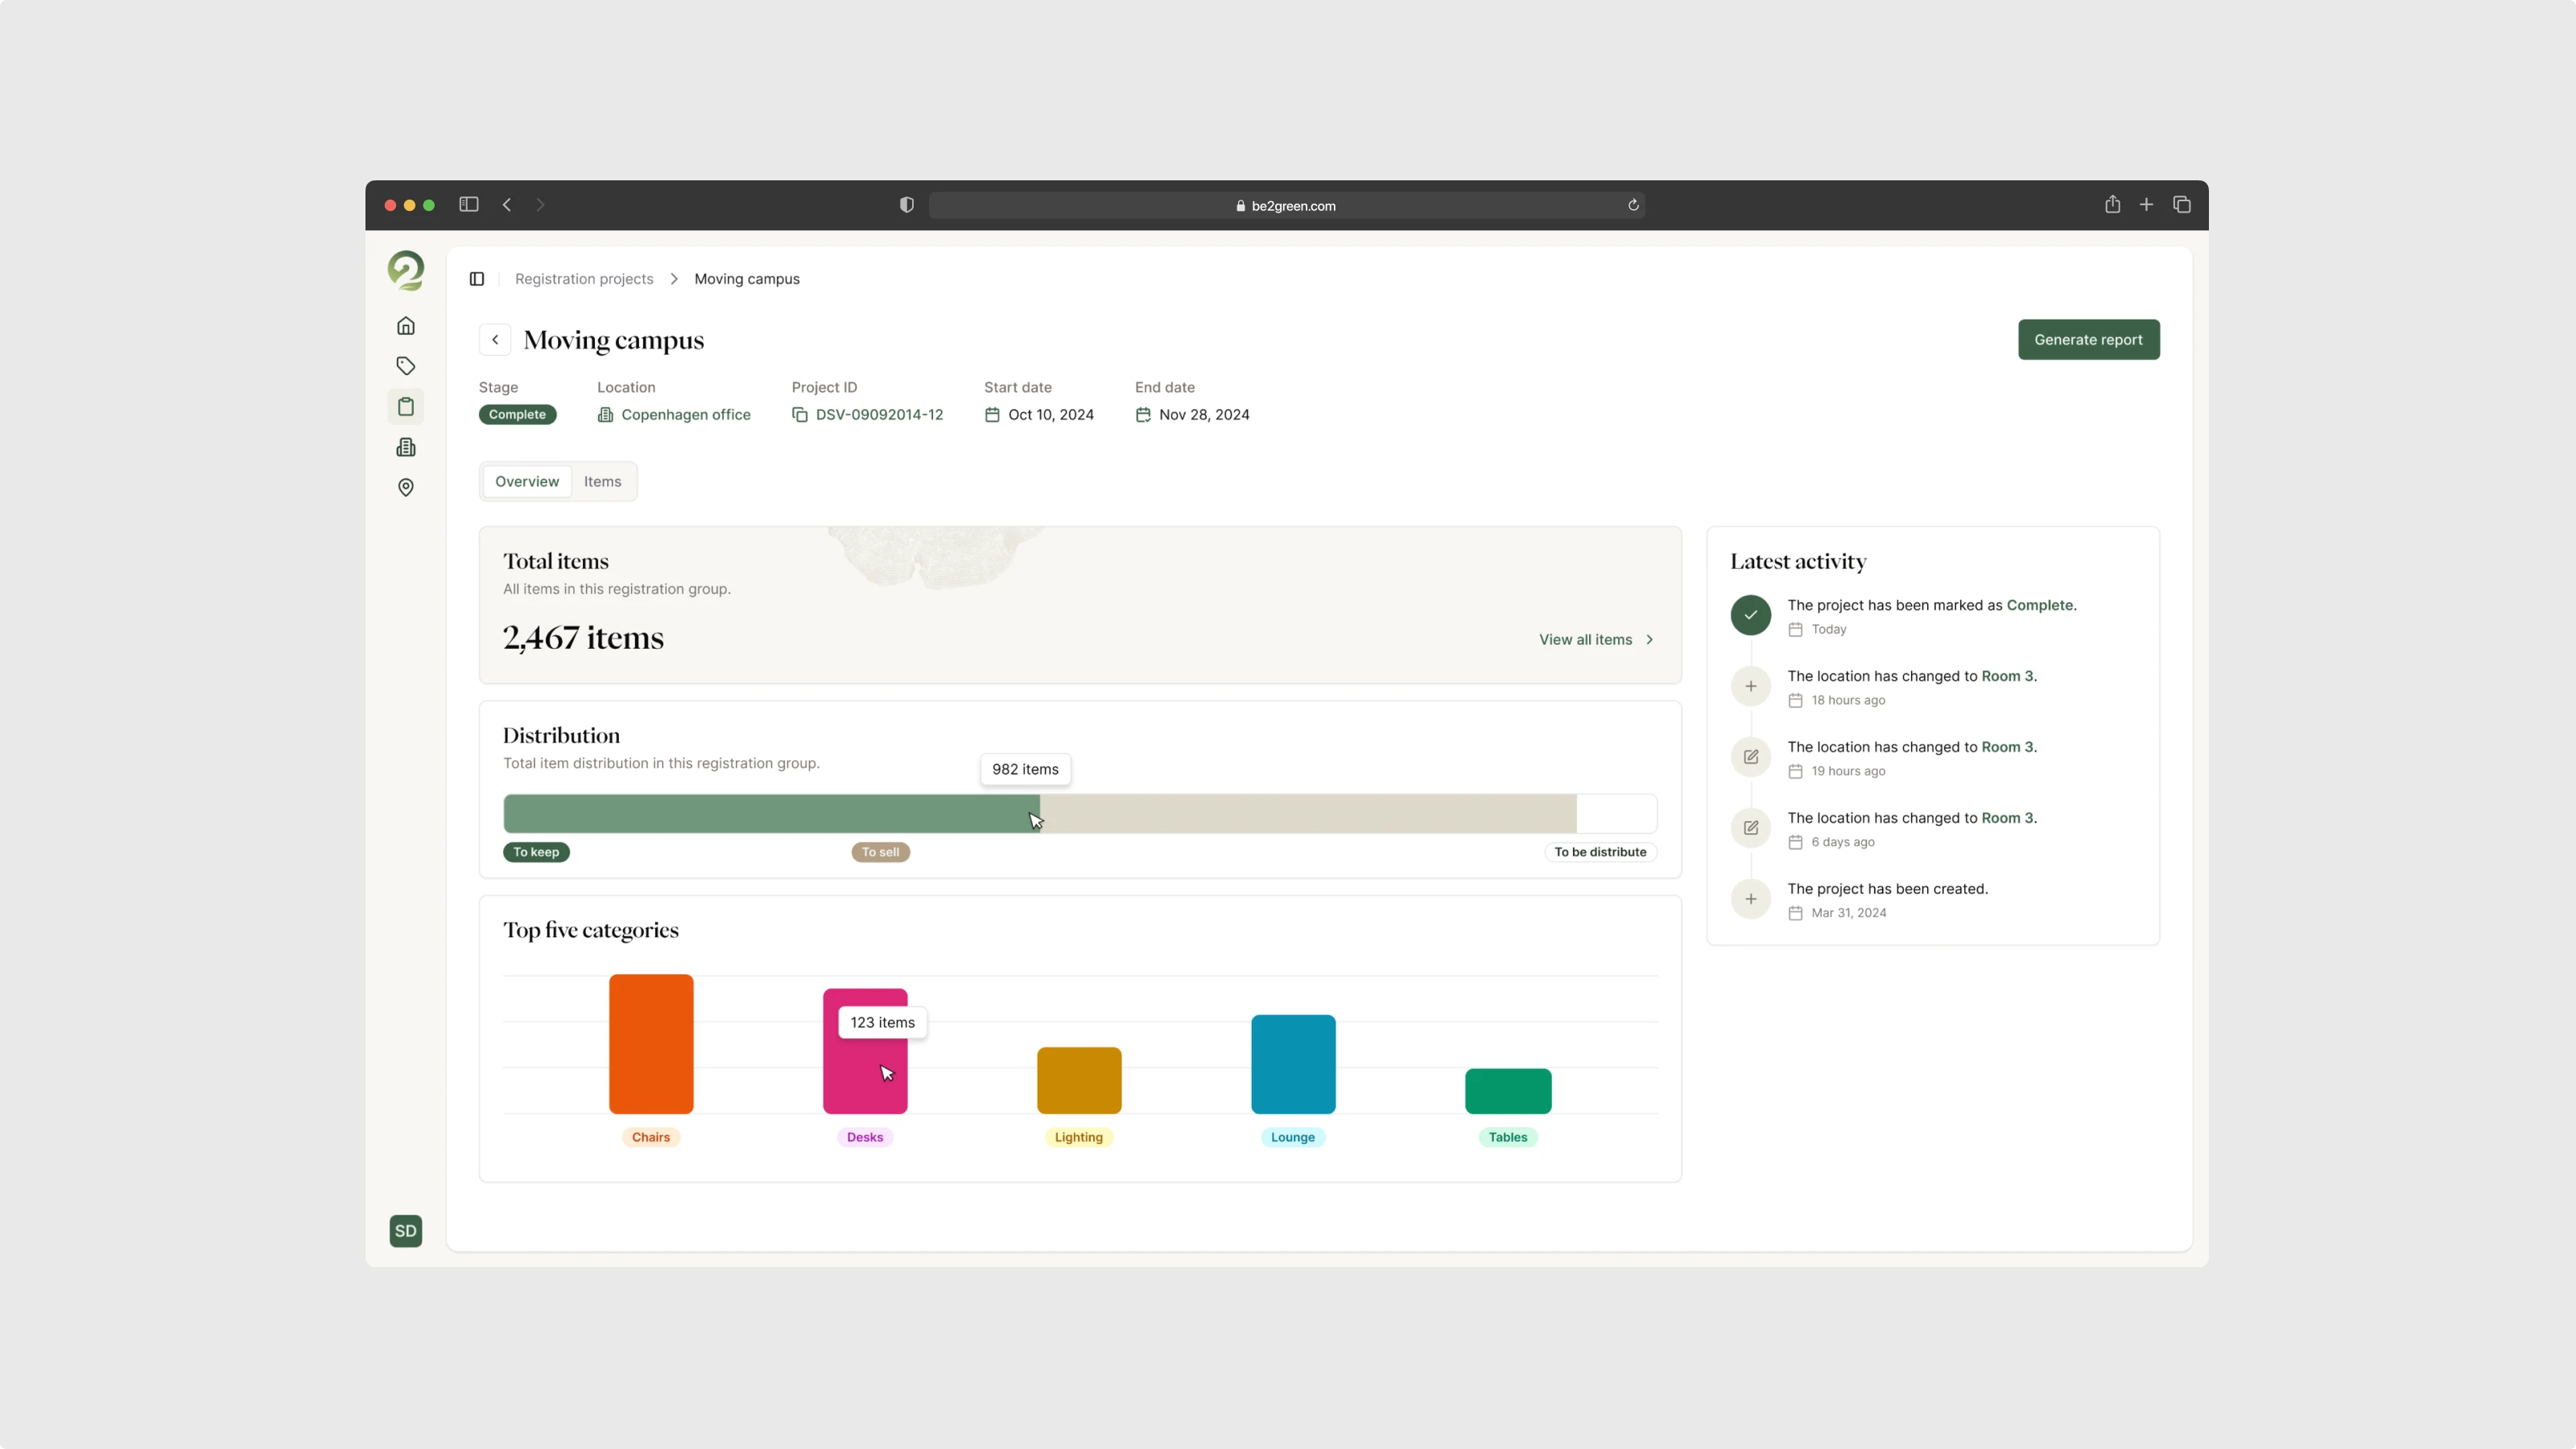2576x1449 pixels.
Task: Copy project ID using copy icon
Action: point(799,415)
